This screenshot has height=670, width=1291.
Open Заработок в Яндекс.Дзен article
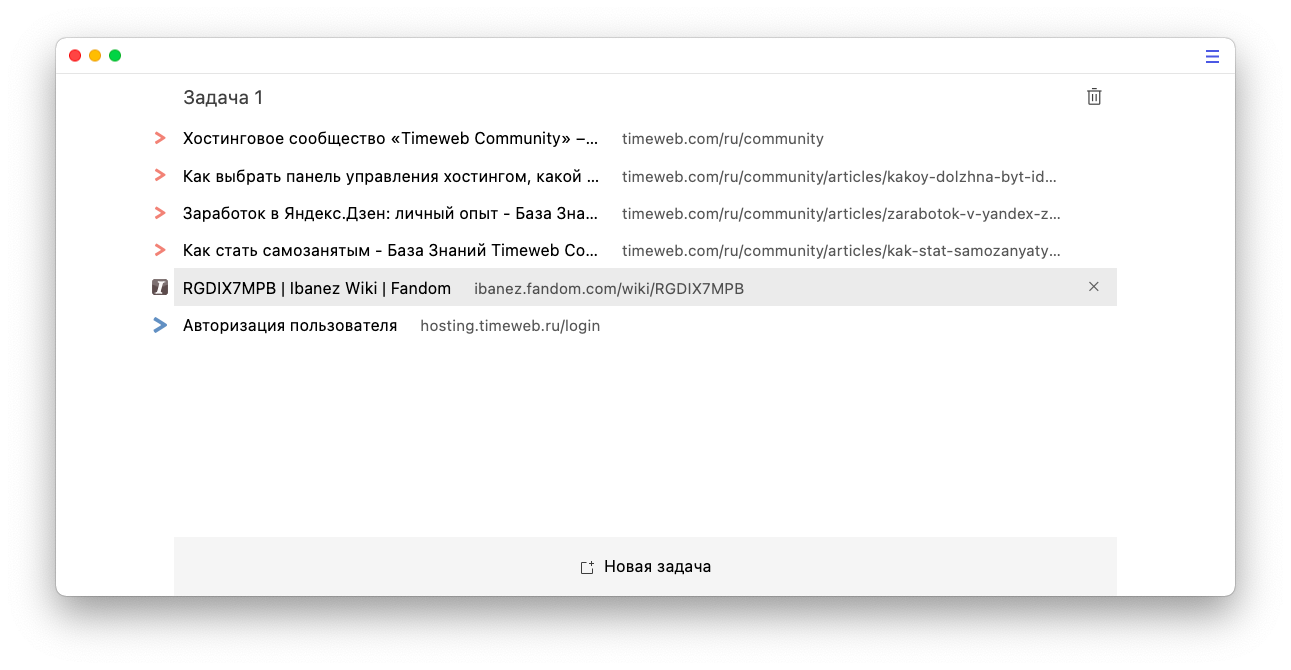click(390, 214)
